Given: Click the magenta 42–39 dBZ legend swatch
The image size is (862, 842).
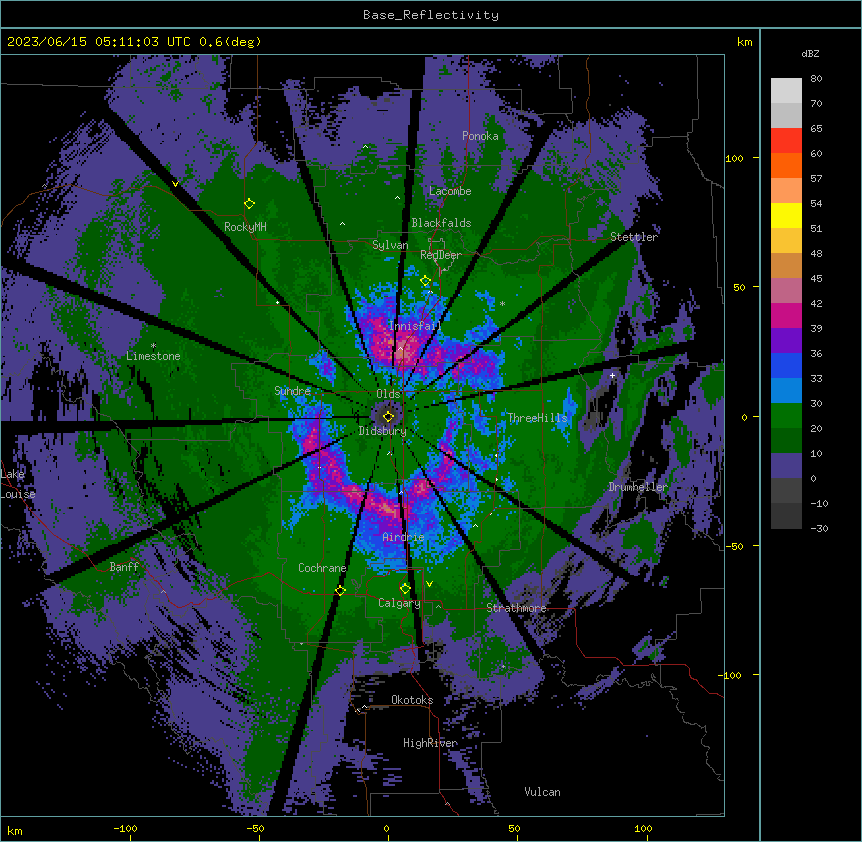Looking at the screenshot, I should tap(786, 316).
